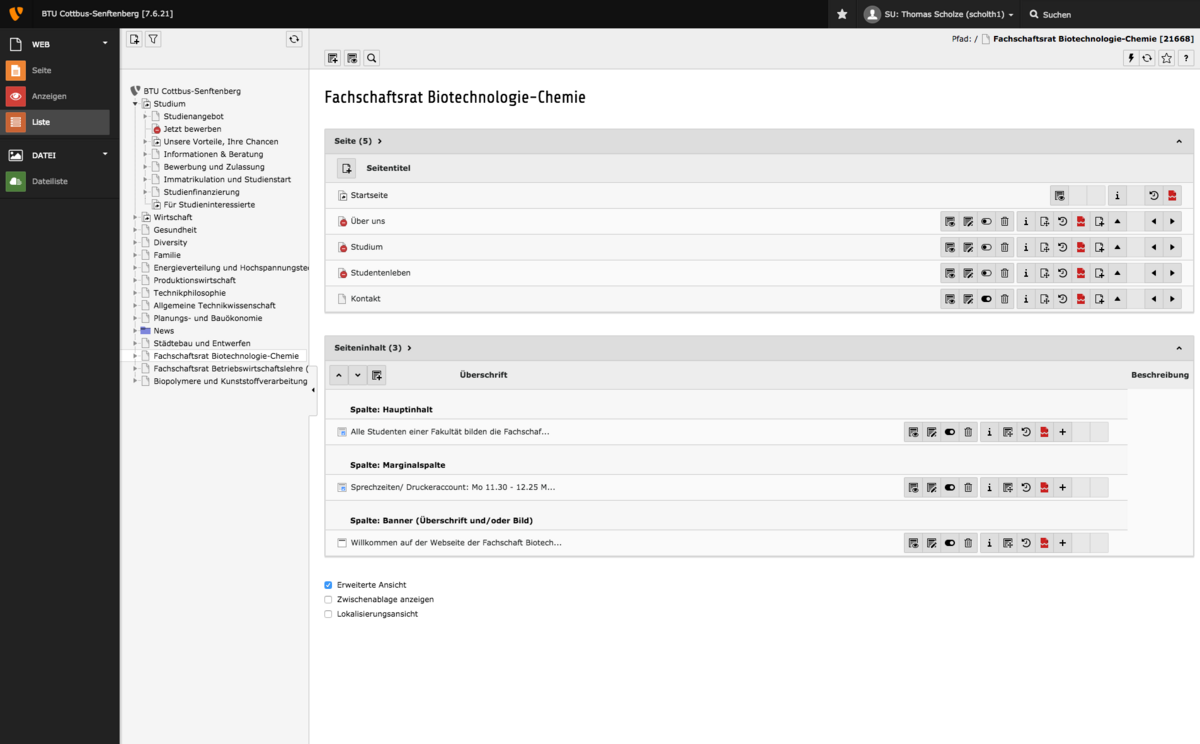Open the Seite module in sidebar
This screenshot has height=744, width=1200.
[x=41, y=70]
